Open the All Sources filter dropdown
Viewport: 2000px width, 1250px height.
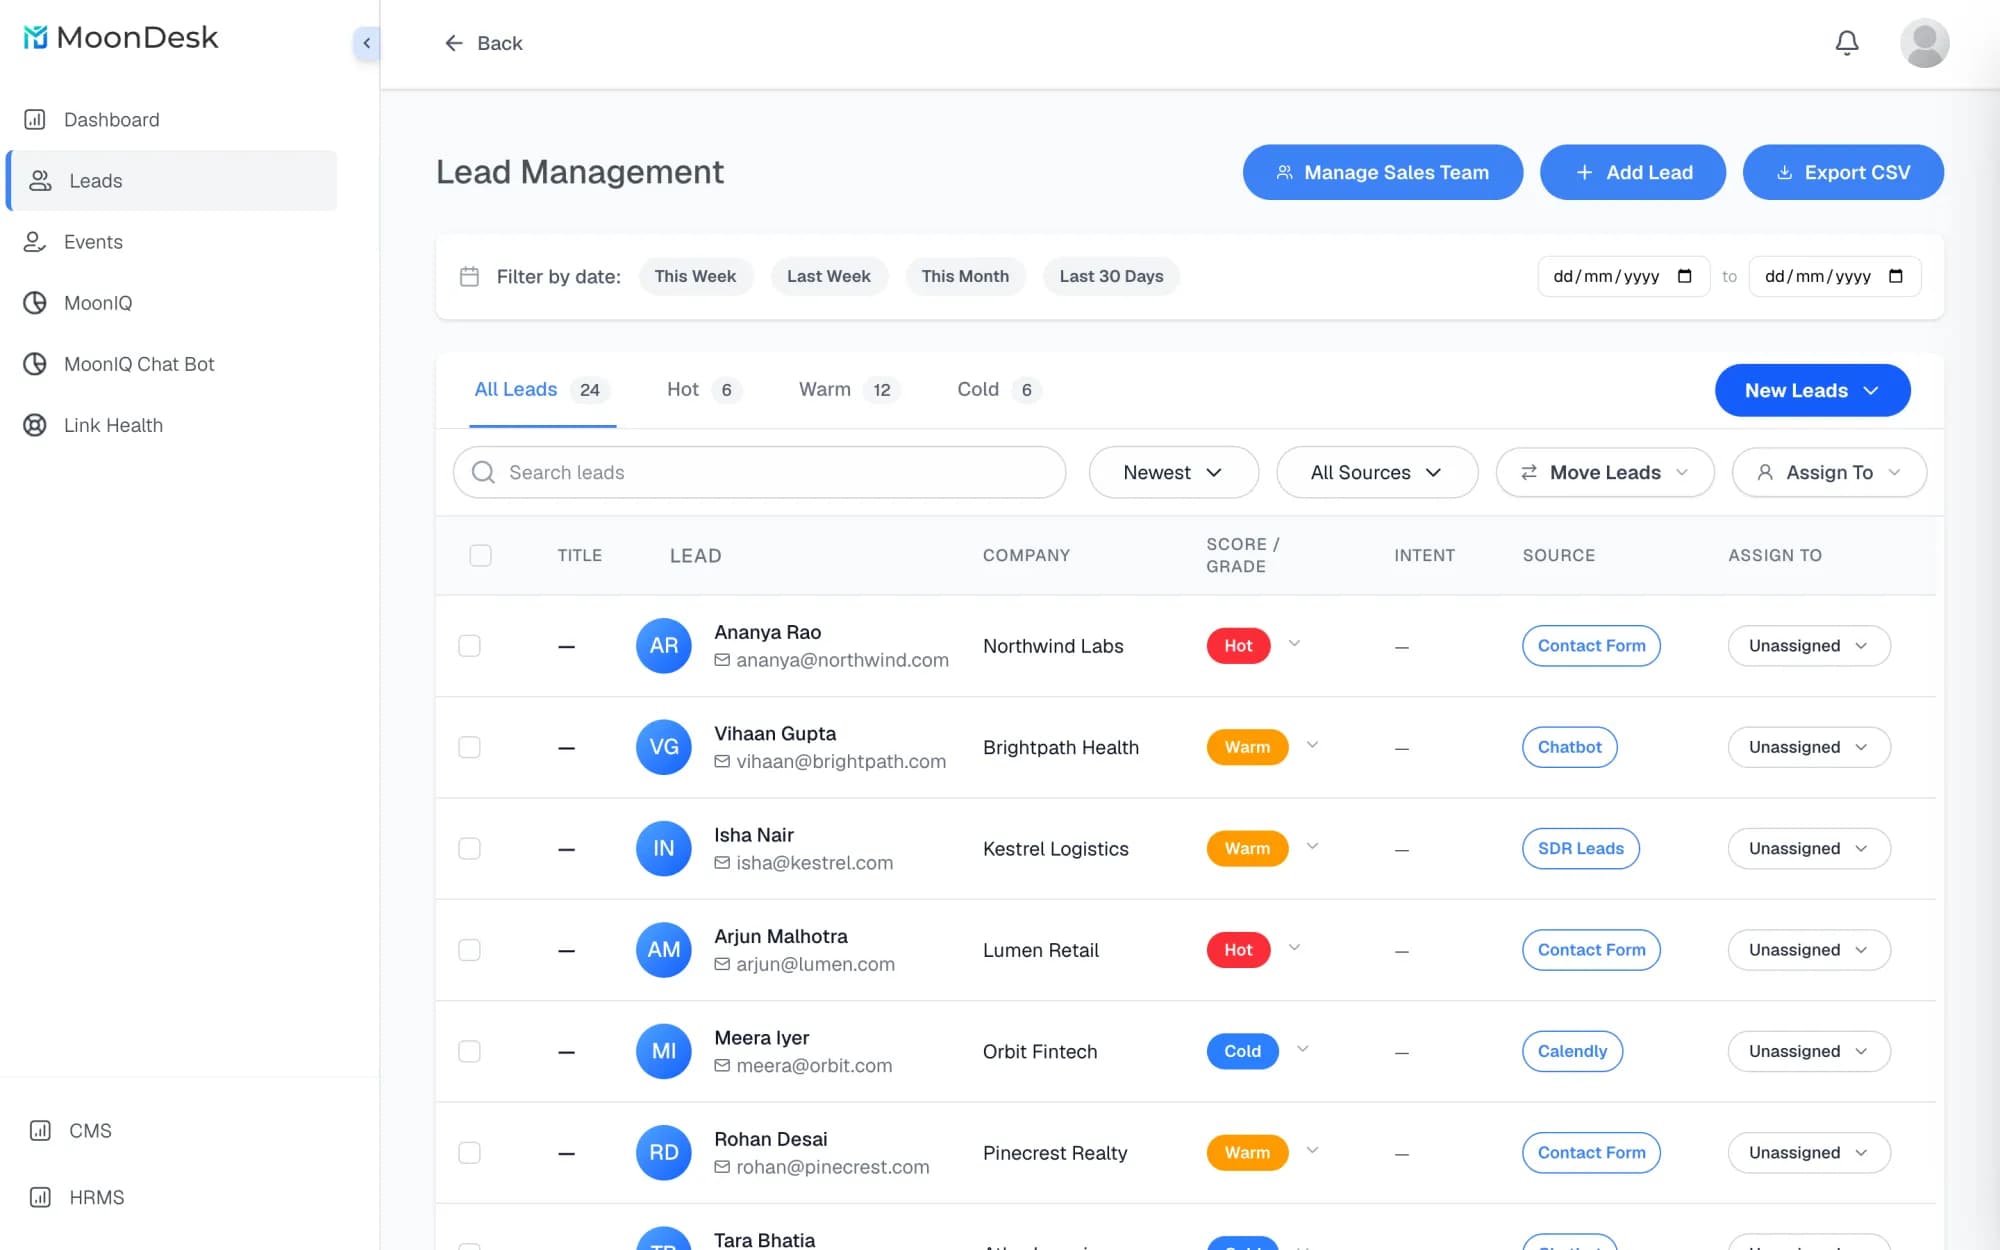(1376, 472)
